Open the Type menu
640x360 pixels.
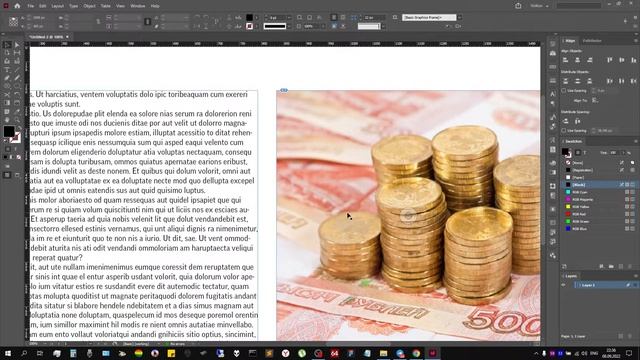73,6
